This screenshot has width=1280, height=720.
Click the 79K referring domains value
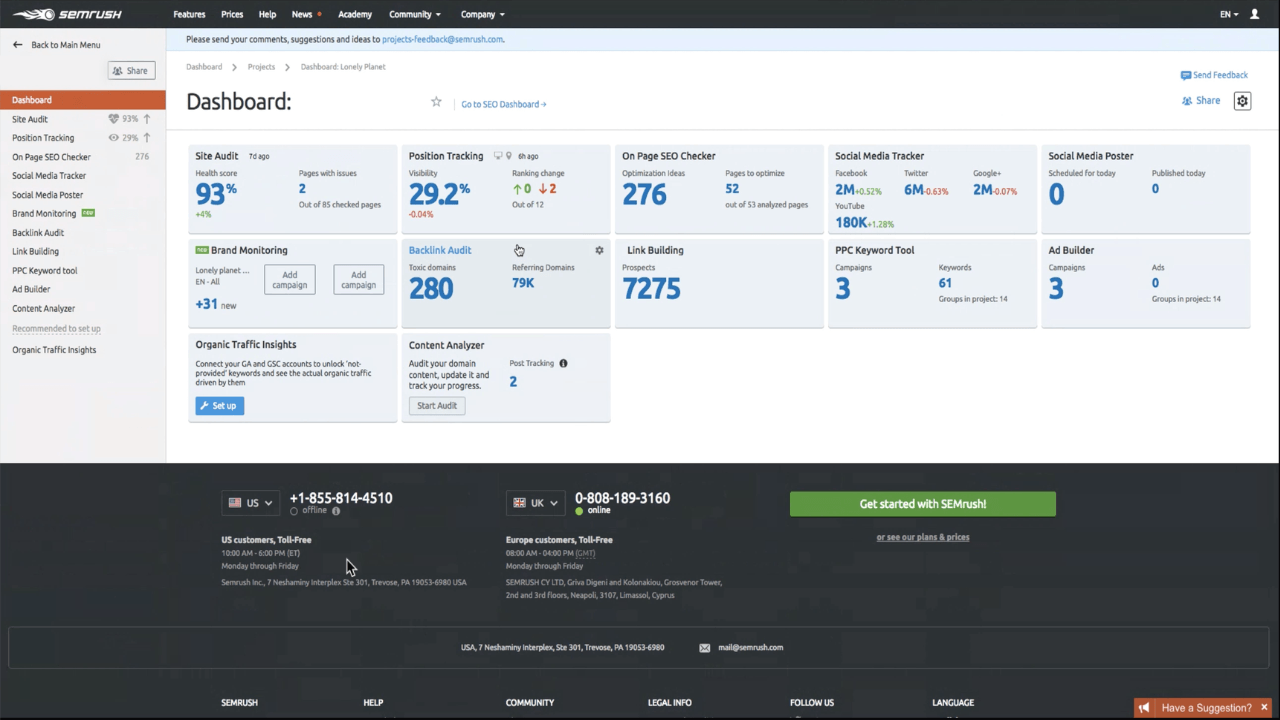tap(523, 283)
